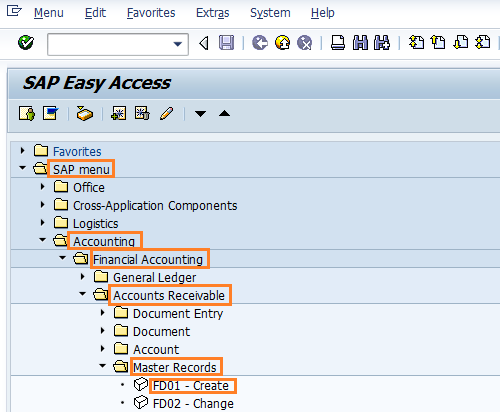The height and width of the screenshot is (412, 500).
Task: Open the command field dropdown arrow
Action: (x=178, y=44)
